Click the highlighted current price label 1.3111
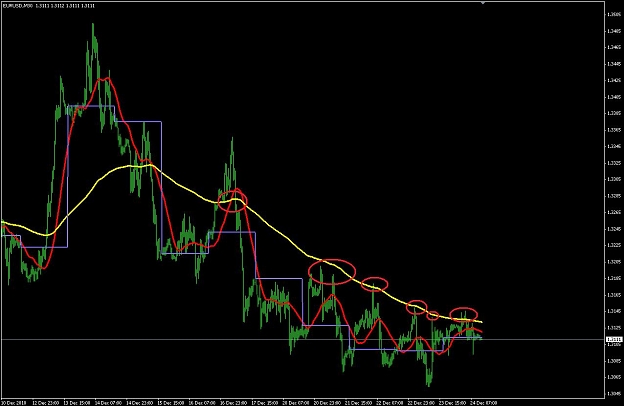 tap(614, 339)
